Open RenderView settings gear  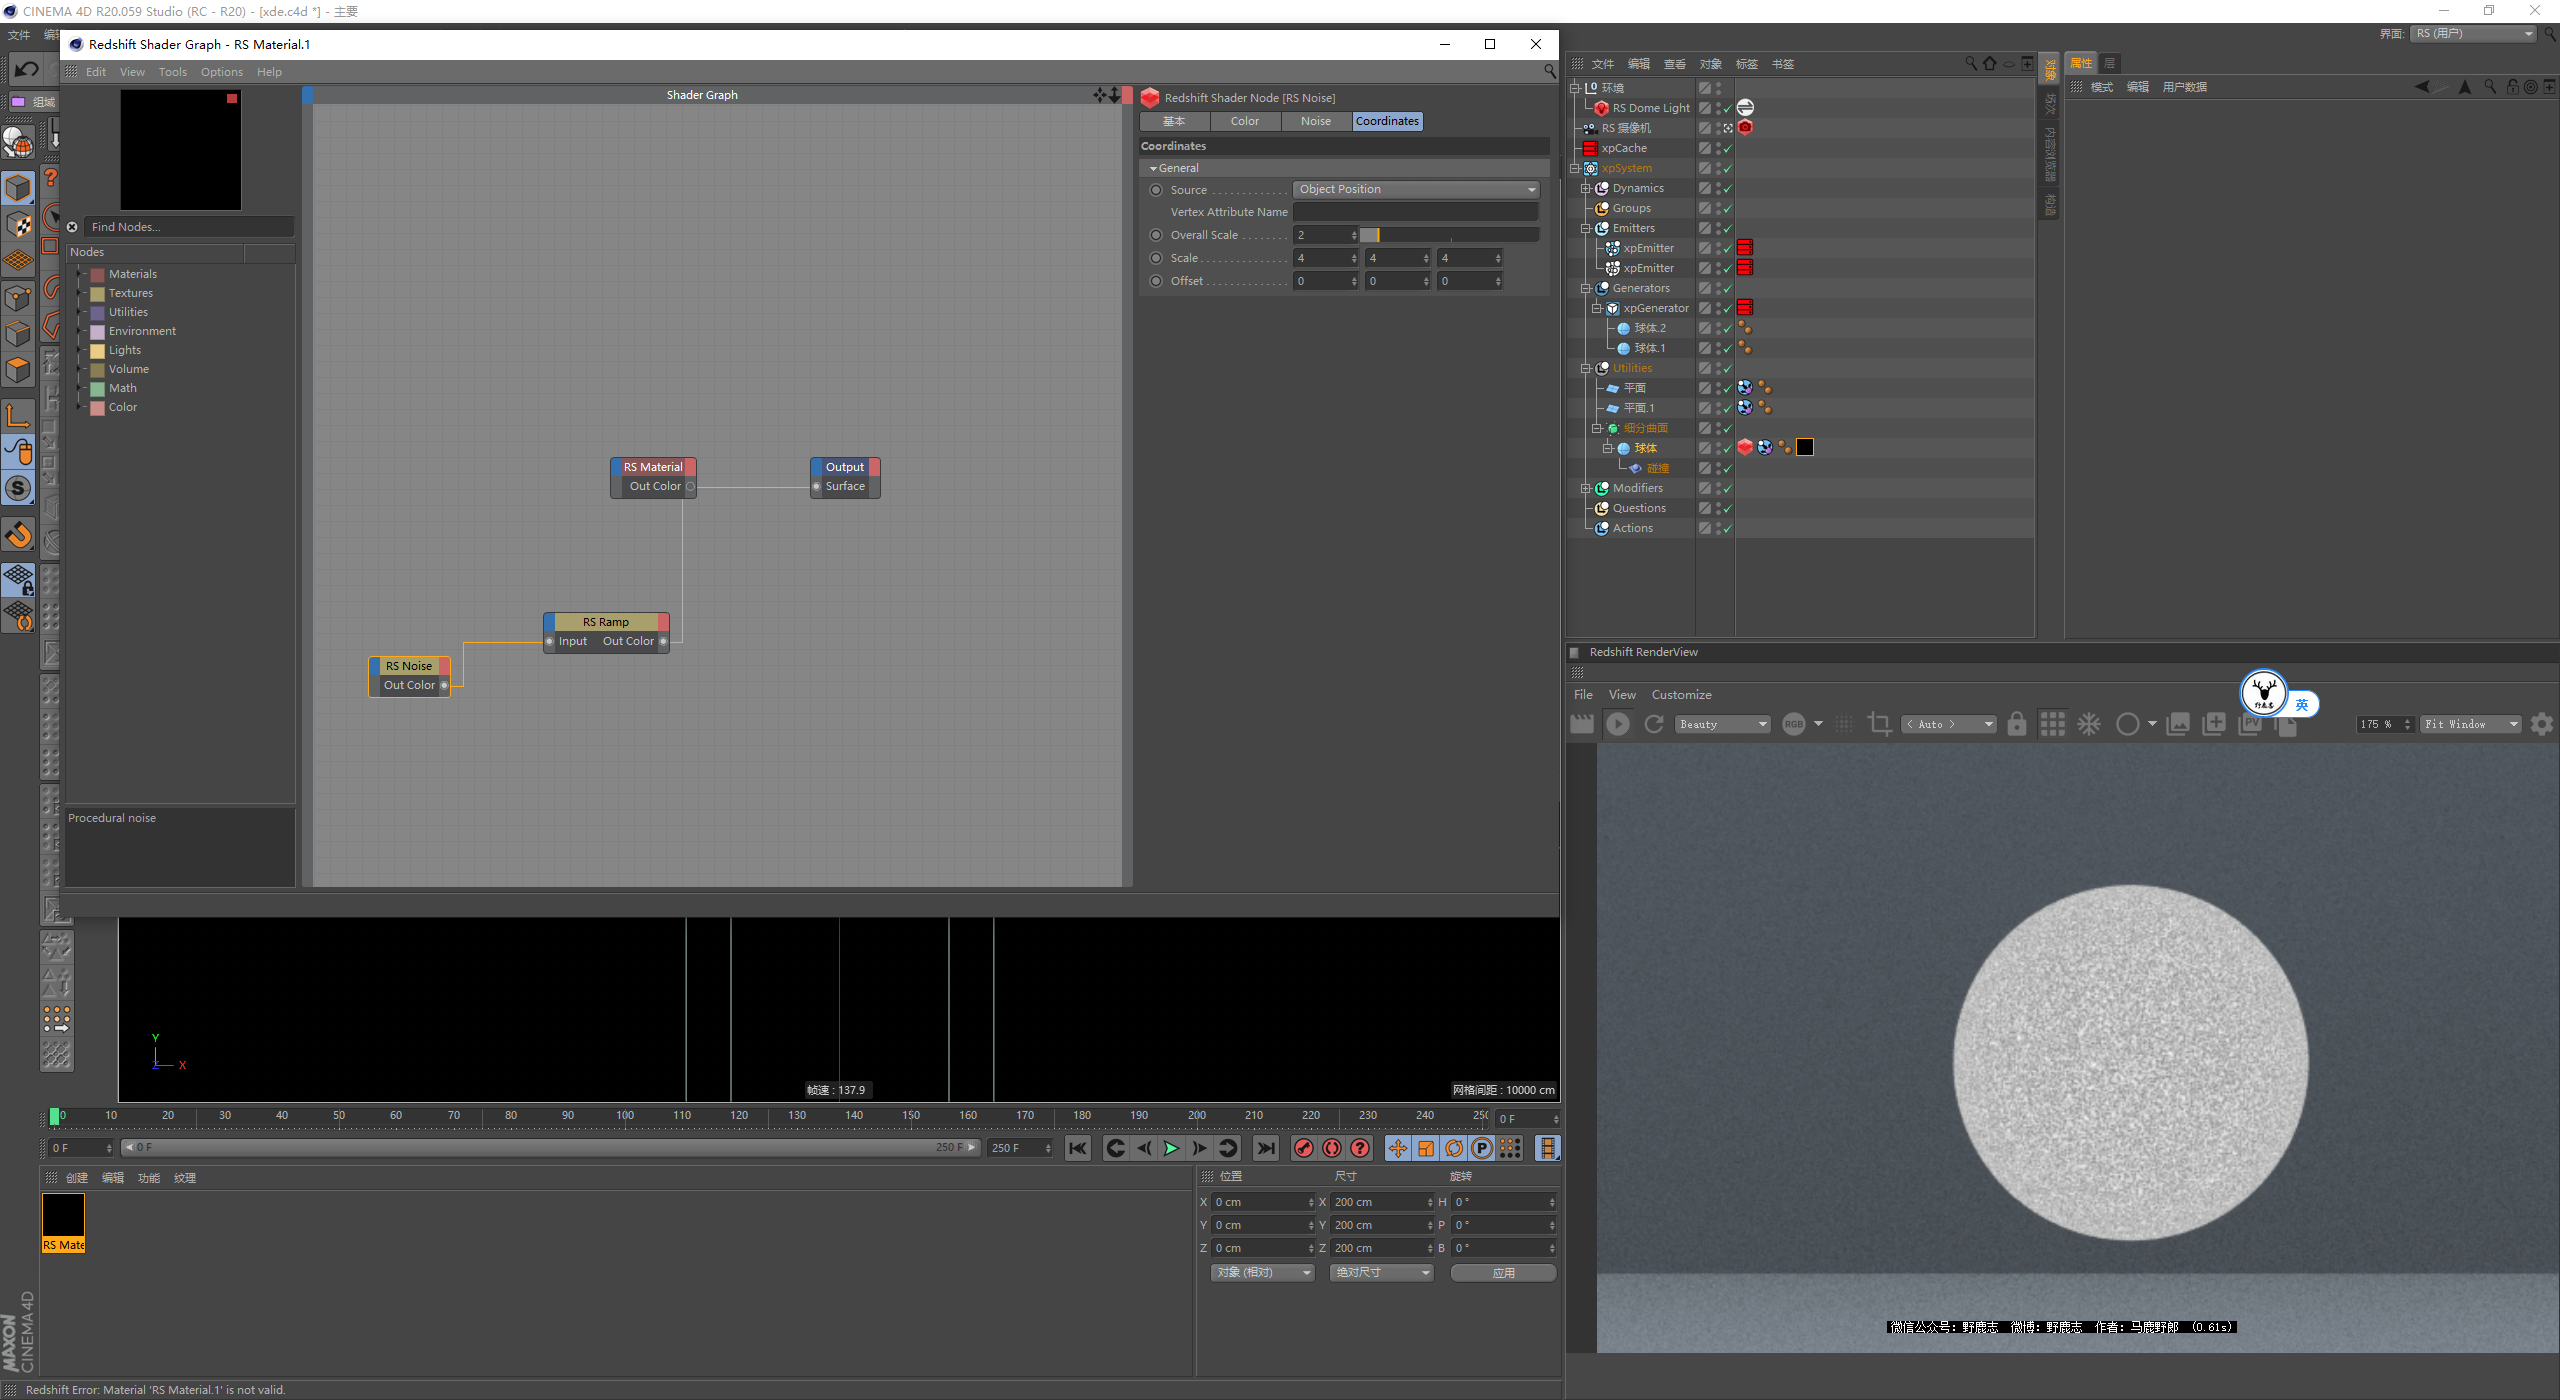click(2541, 724)
